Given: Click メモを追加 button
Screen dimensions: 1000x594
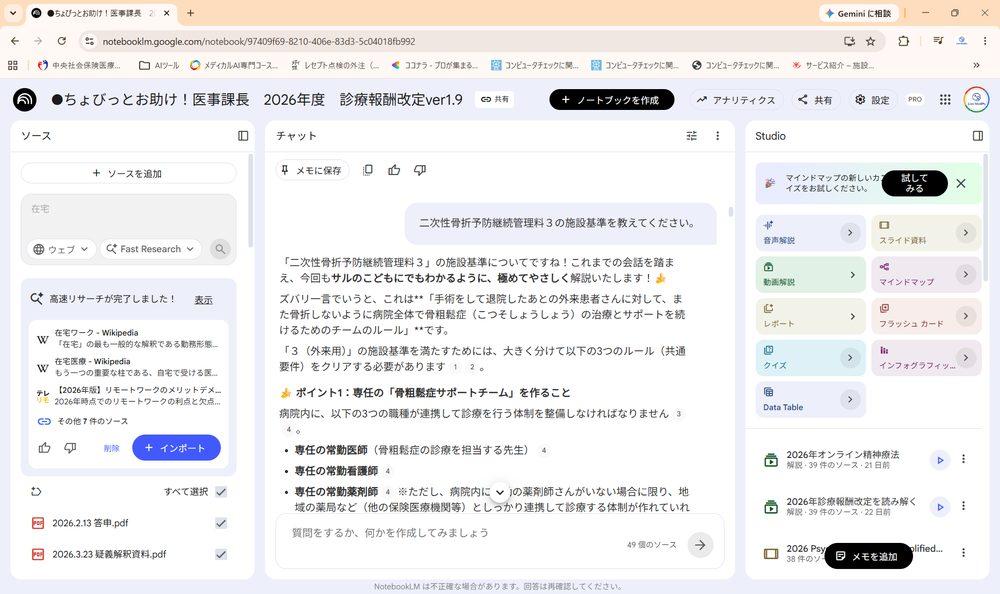Looking at the screenshot, I should click(x=868, y=556).
